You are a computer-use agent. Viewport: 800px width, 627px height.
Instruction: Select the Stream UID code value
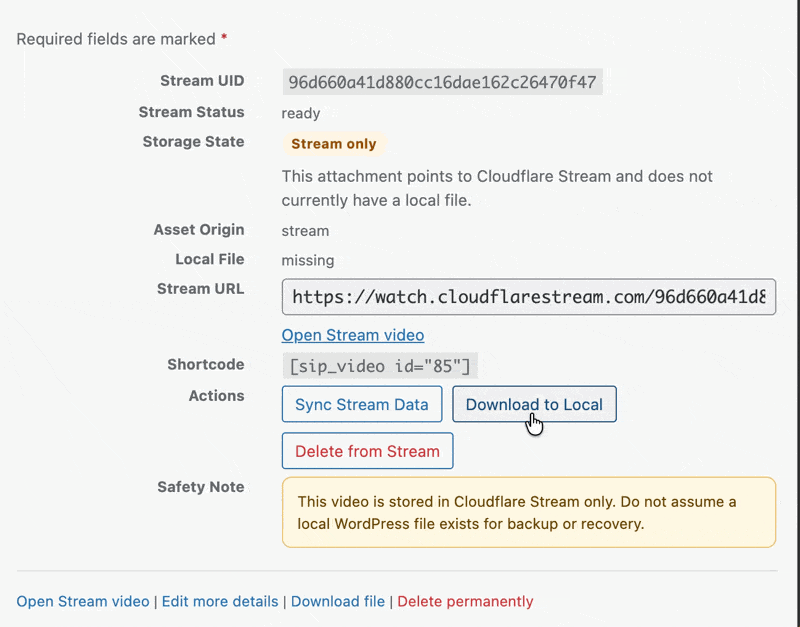[442, 82]
